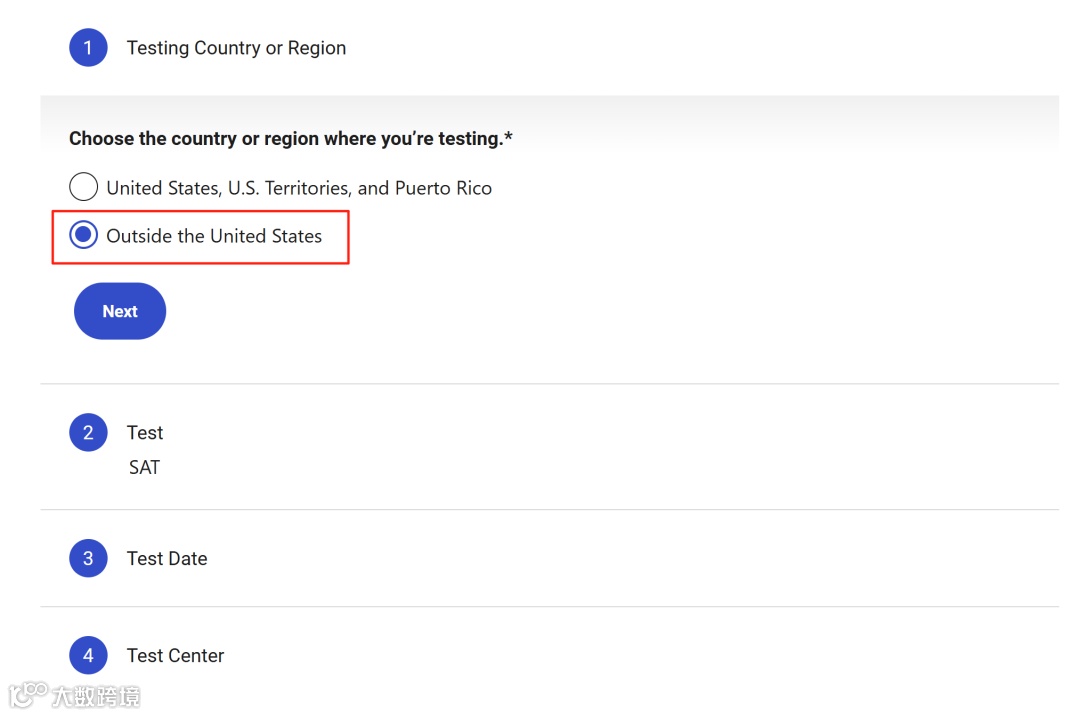Click the step 1 numbered circle icon
1080x716 pixels.
pyautogui.click(x=88, y=48)
